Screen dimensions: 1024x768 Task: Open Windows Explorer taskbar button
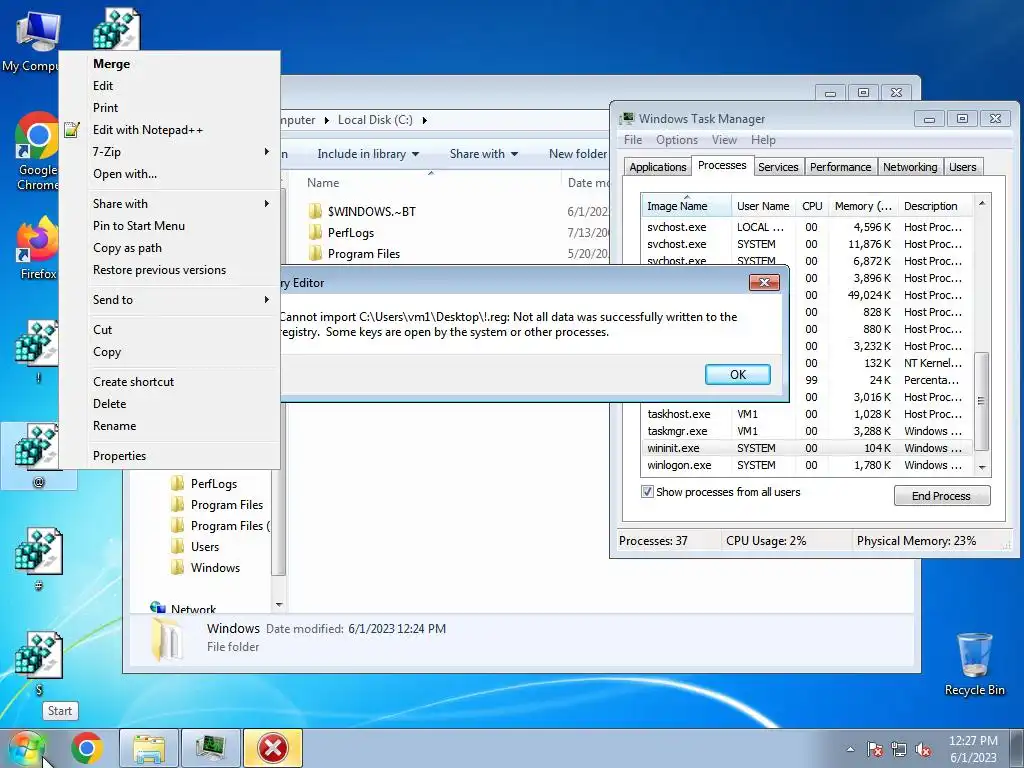click(x=149, y=748)
